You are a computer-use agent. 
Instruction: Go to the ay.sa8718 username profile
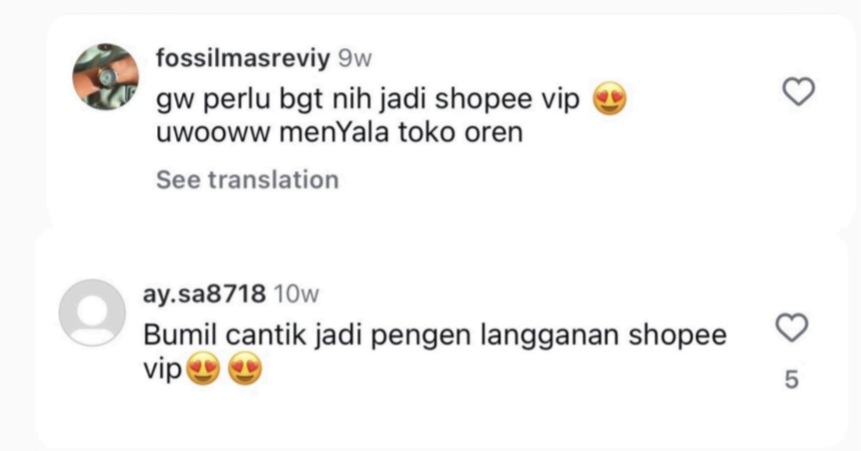point(204,294)
